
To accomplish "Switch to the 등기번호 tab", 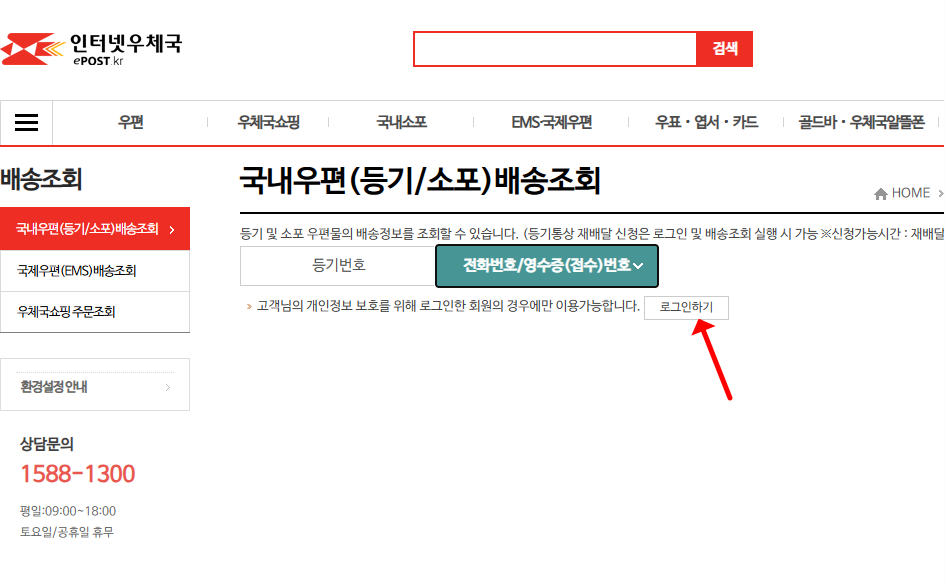I will click(338, 265).
